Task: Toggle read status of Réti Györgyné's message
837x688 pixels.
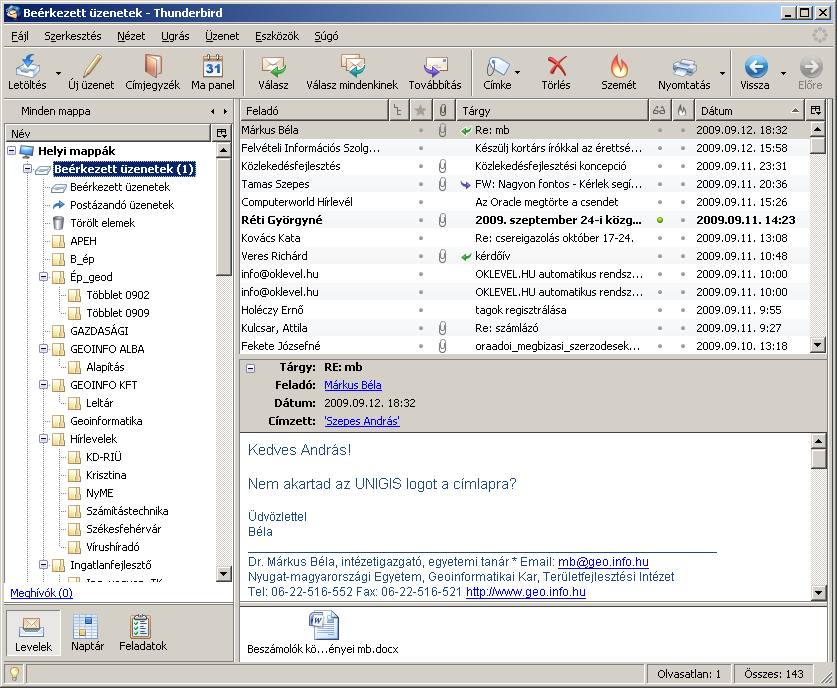Action: tap(660, 220)
